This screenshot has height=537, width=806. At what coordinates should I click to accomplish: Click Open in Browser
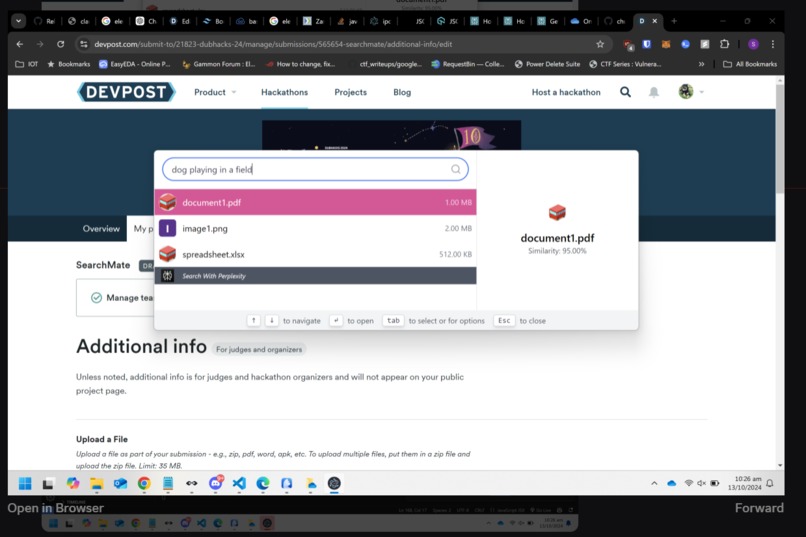click(x=56, y=508)
